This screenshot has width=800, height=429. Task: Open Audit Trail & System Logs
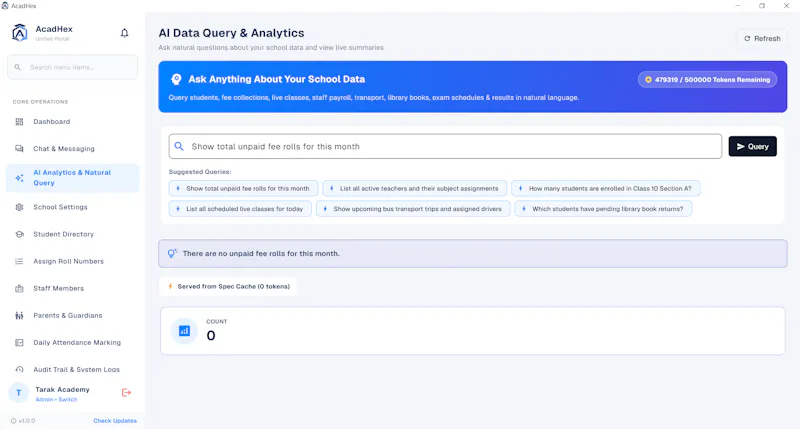(x=72, y=370)
